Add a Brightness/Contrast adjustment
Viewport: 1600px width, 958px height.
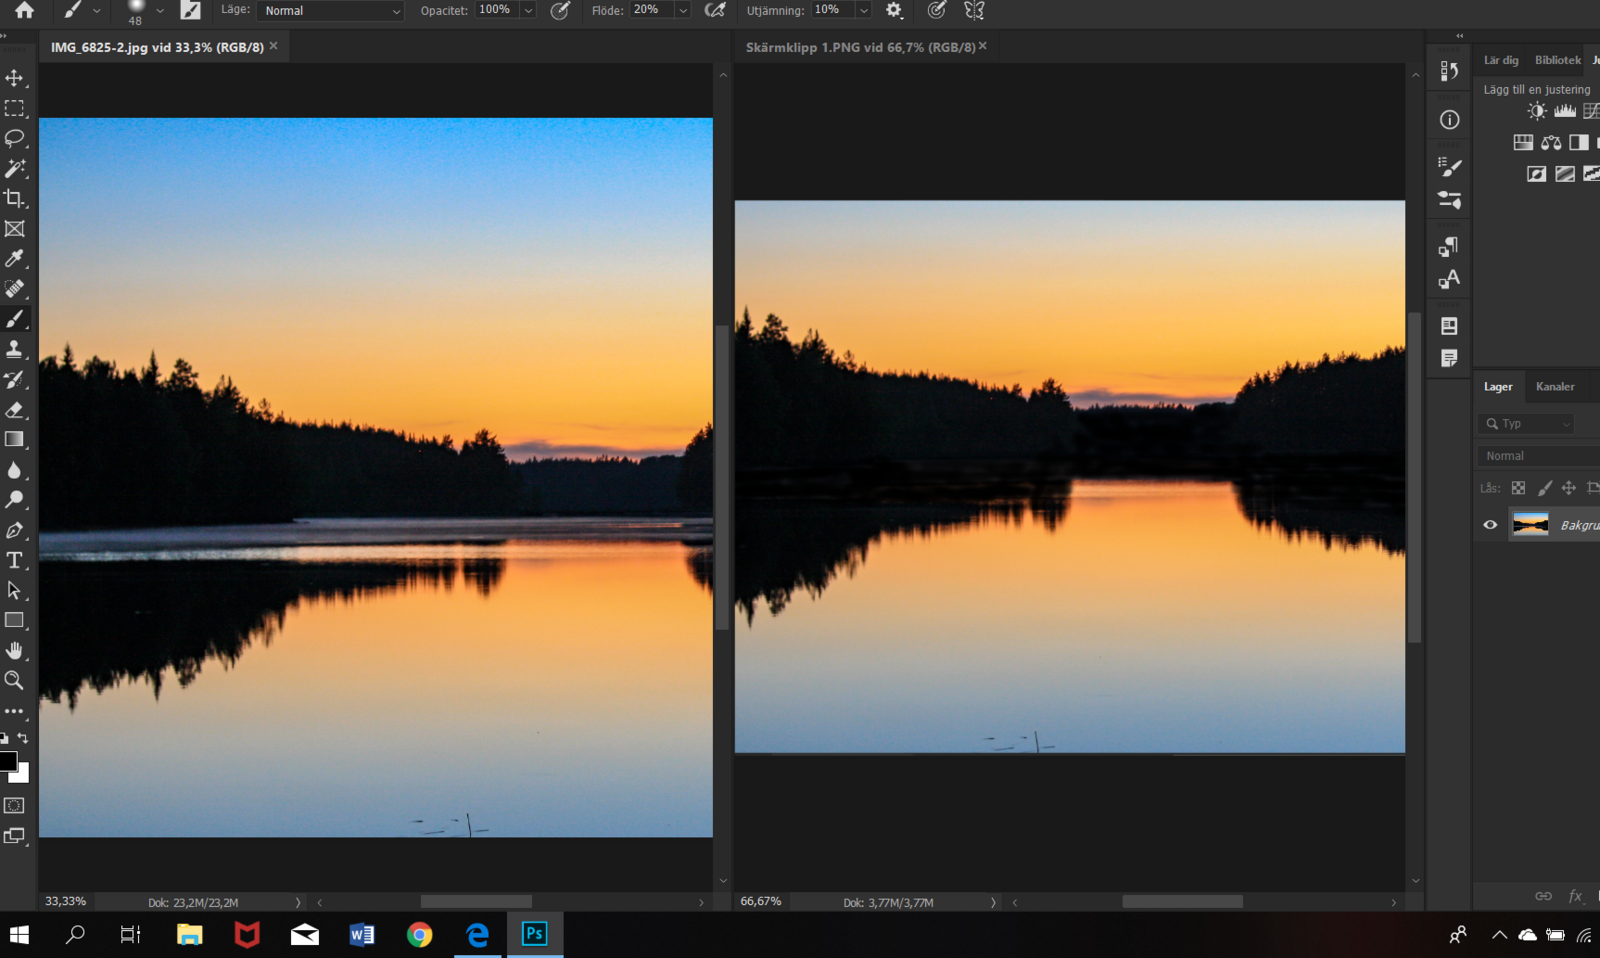pos(1537,111)
